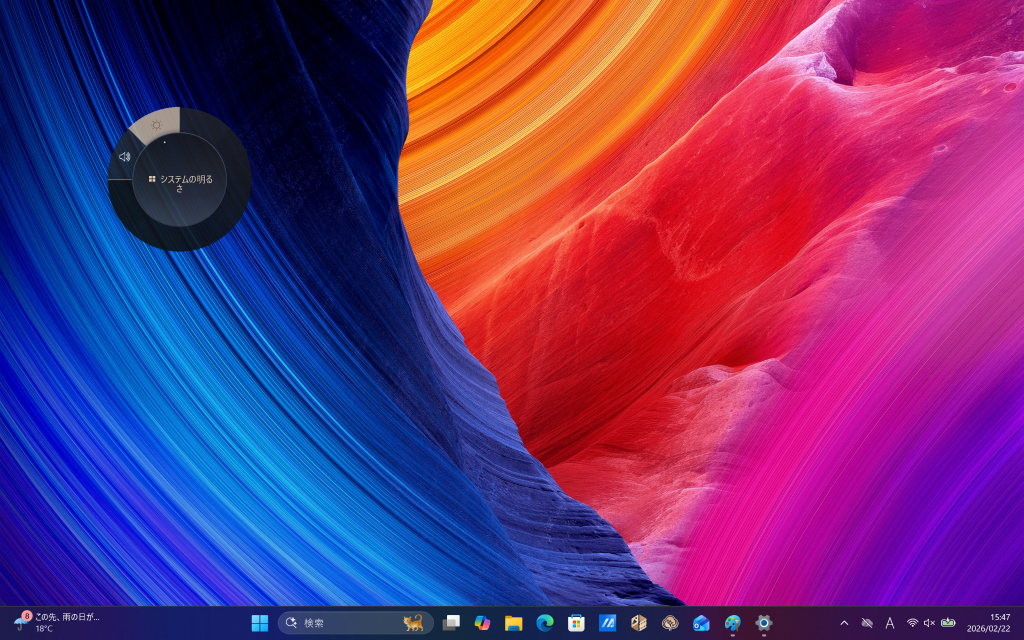
Task: Click the muted speaker tray icon
Action: click(x=929, y=623)
